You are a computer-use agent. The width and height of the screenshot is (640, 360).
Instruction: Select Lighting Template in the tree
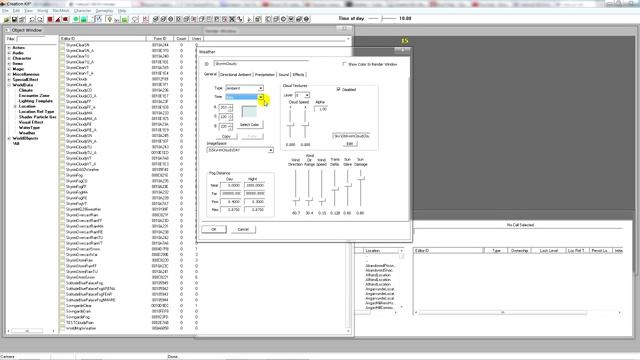point(36,101)
